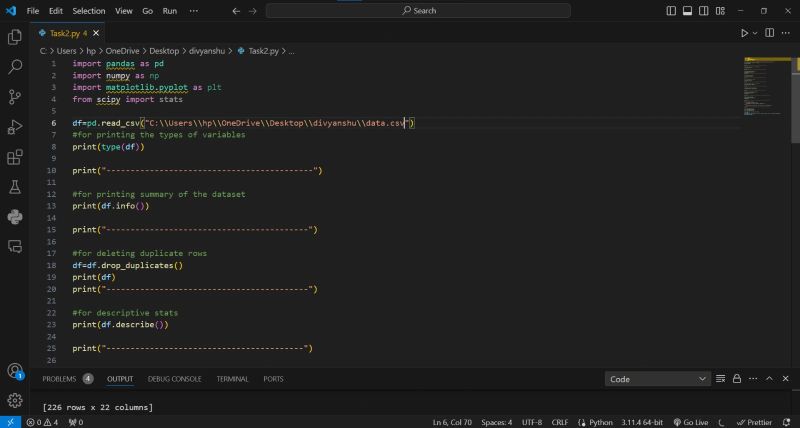Image resolution: width=800 pixels, height=428 pixels.
Task: Click the Search command center box
Action: (x=419, y=10)
